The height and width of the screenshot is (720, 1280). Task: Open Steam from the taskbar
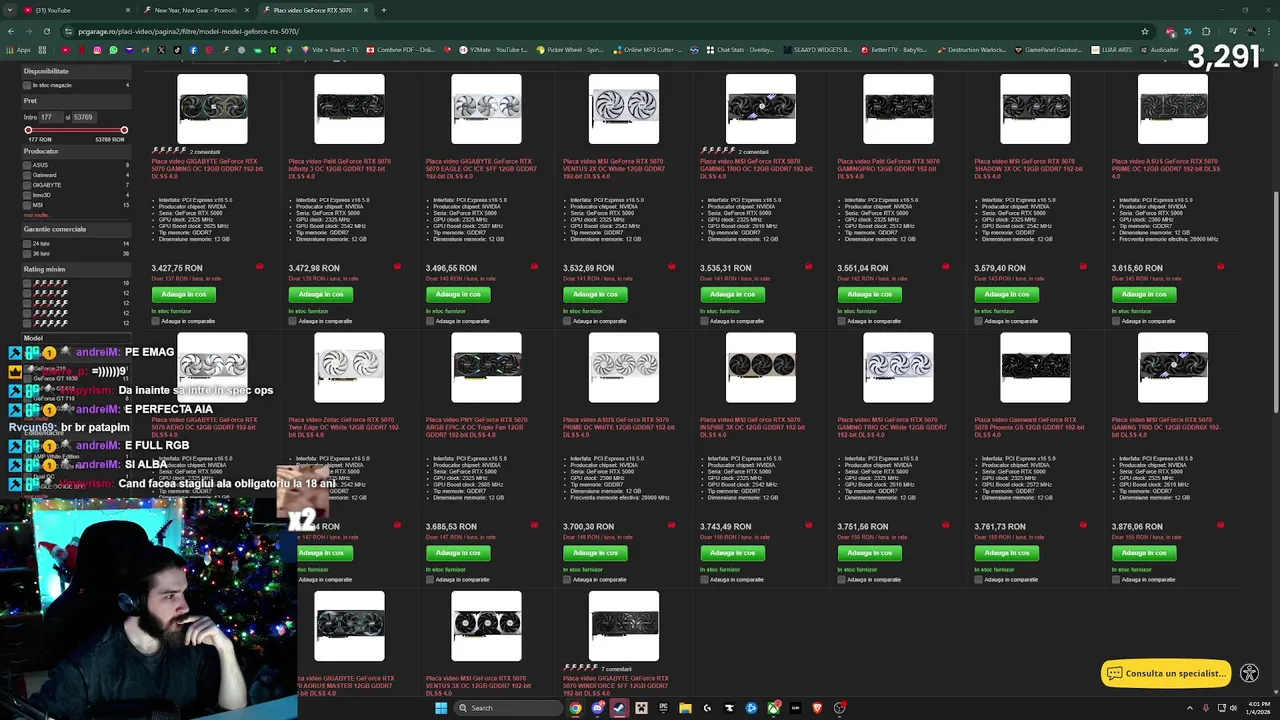[619, 708]
